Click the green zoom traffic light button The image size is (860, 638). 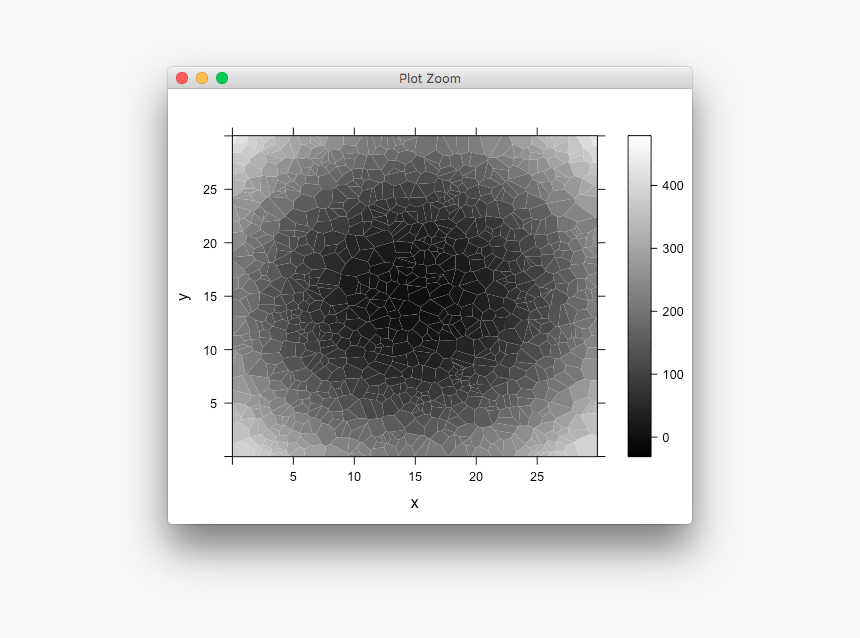pos(220,77)
